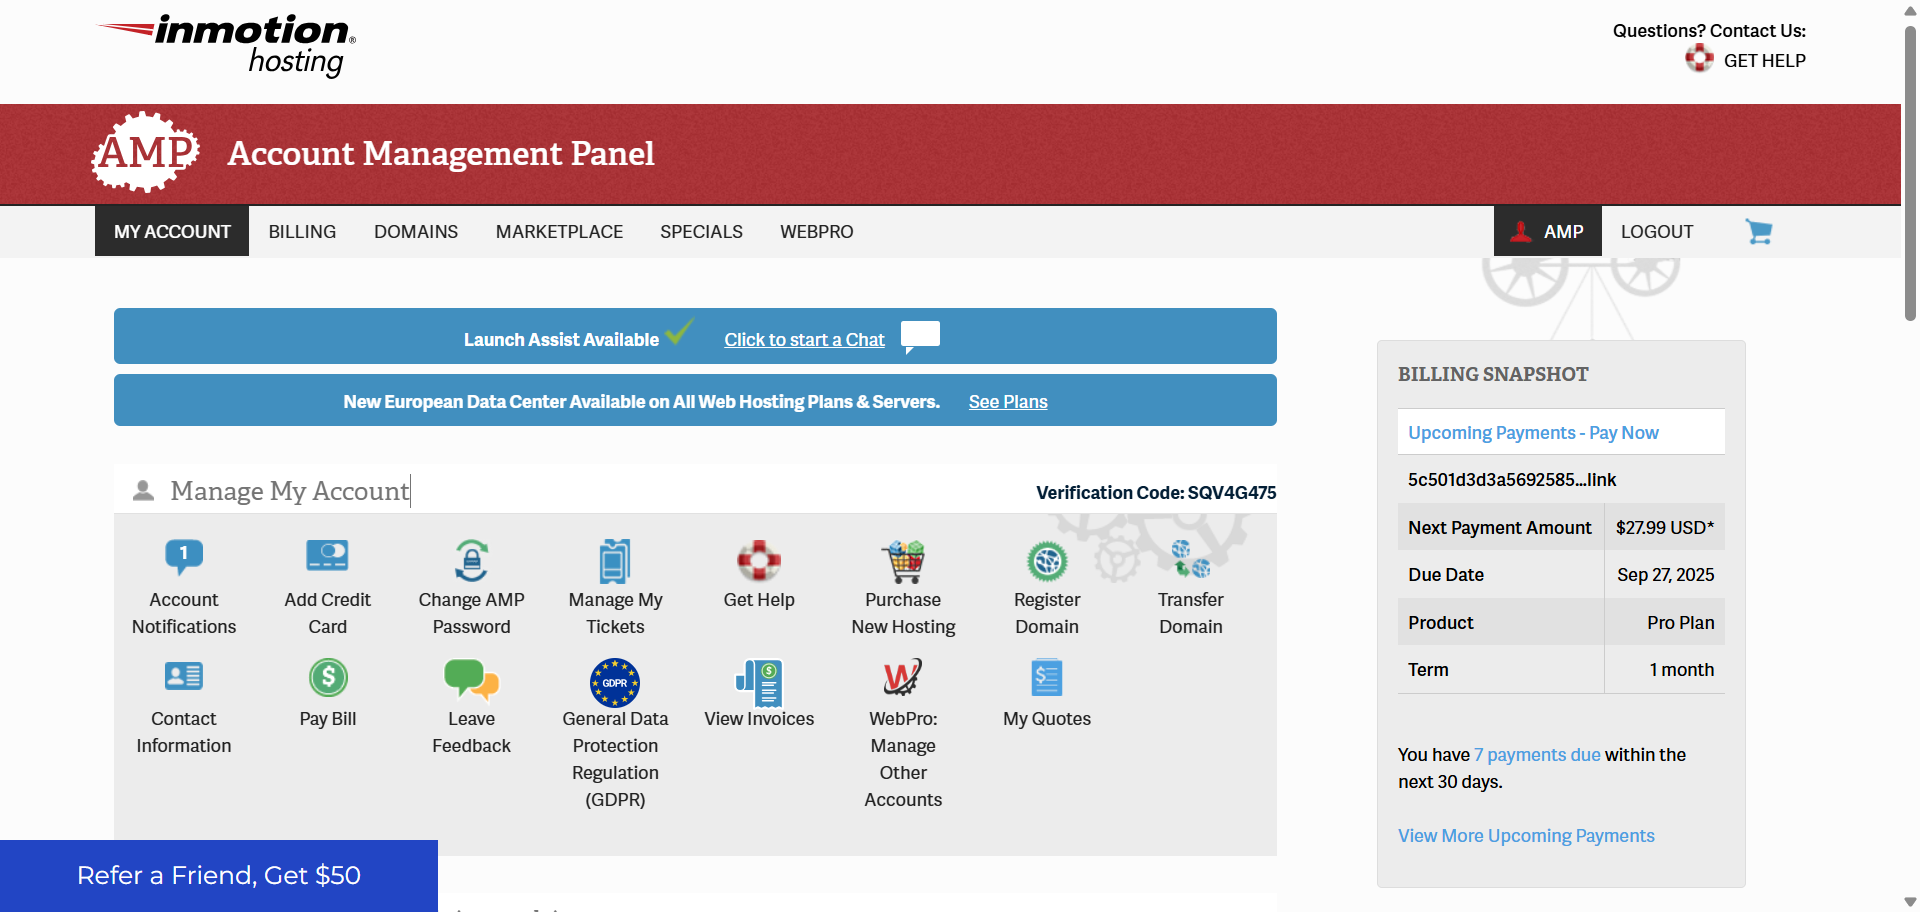Click the Refer a Friend, Get $50 banner
Screen dimensions: 1920x912
(x=219, y=876)
